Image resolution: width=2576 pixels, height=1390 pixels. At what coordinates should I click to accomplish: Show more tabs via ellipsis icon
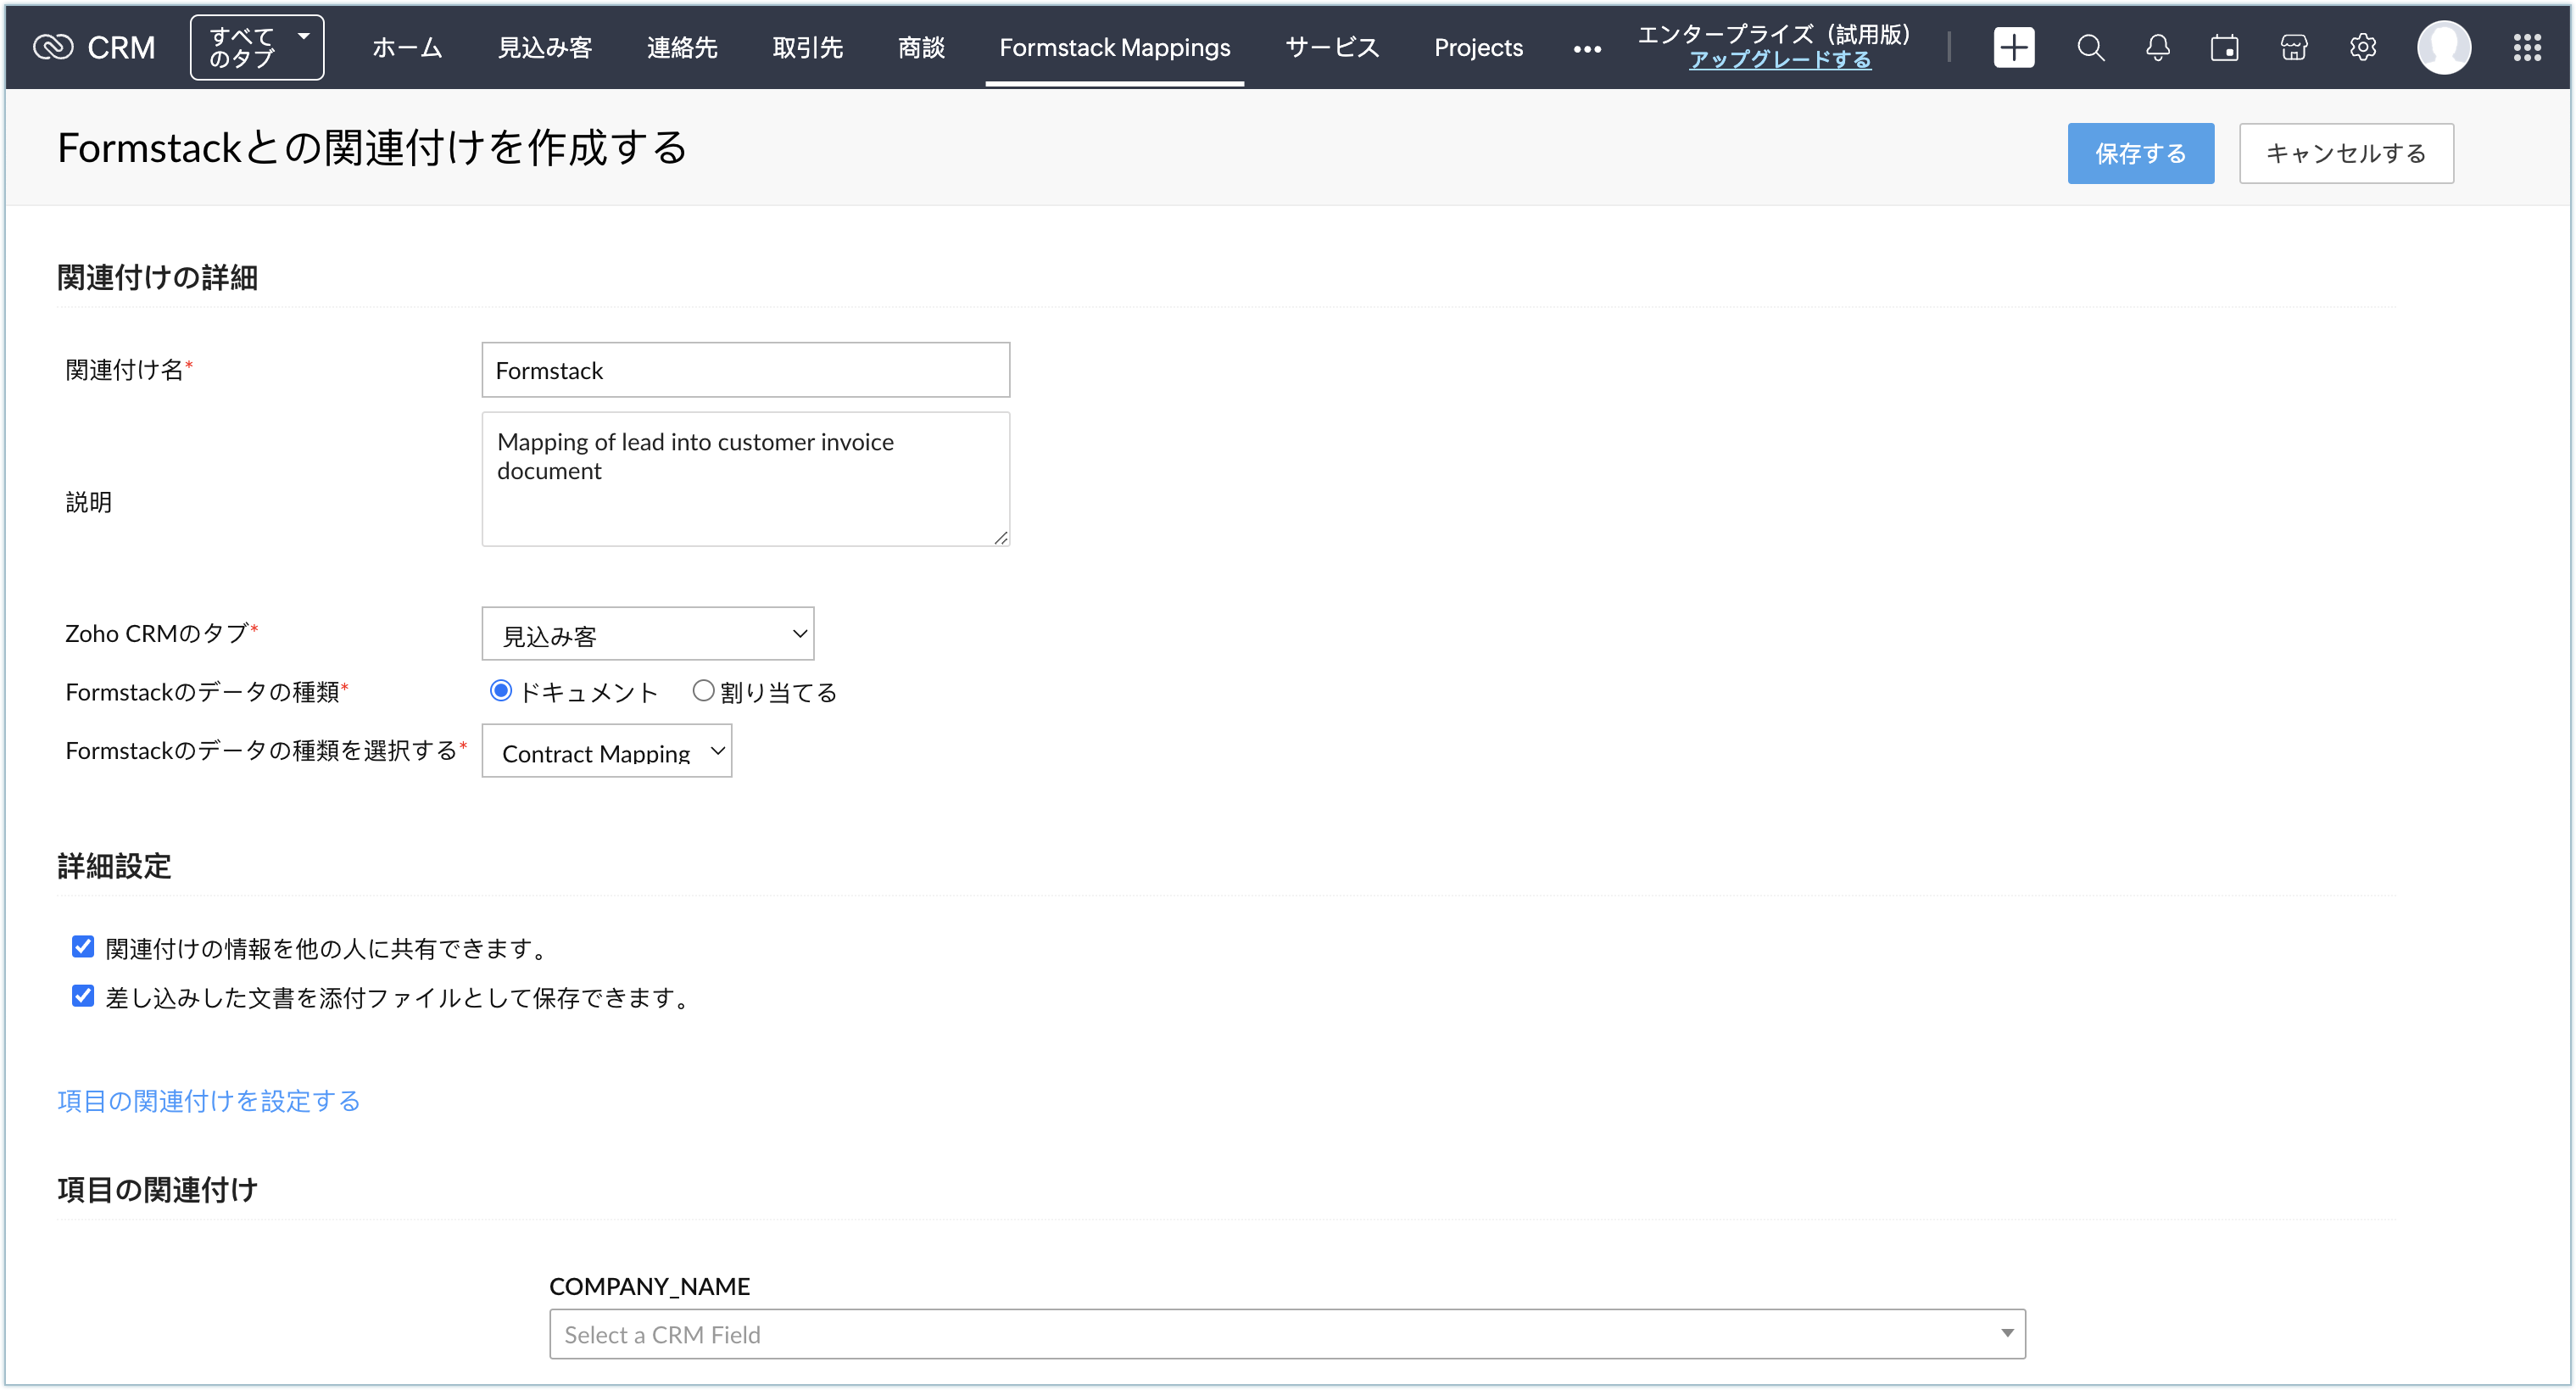(1587, 48)
